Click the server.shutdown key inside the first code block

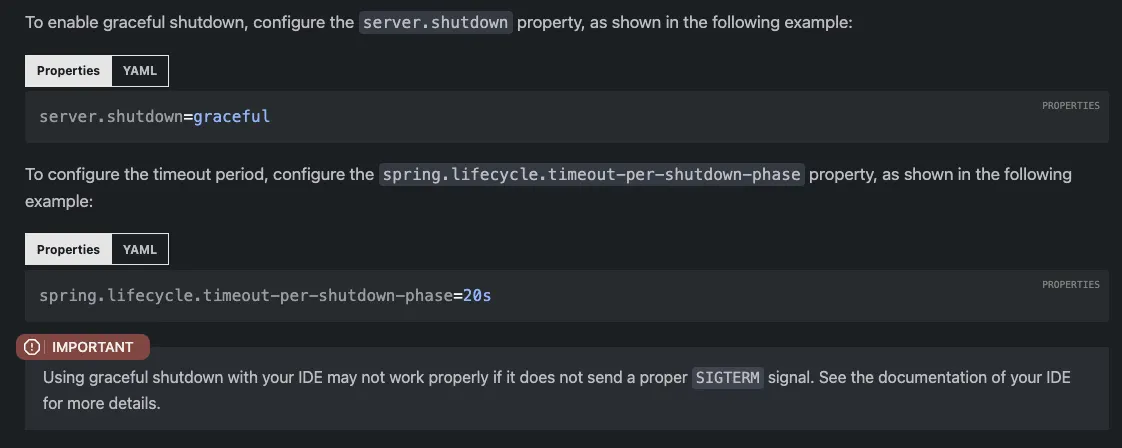[111, 117]
